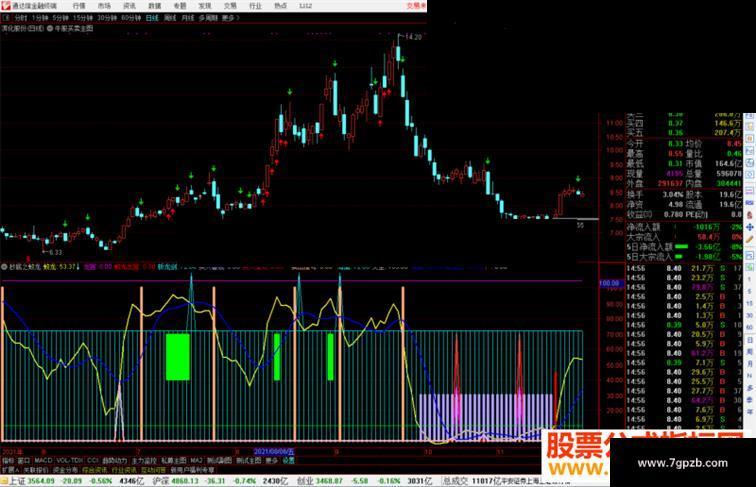Open the 行业资讯 tab
Image resolution: width=756 pixels, height=487 pixels.
pos(124,470)
